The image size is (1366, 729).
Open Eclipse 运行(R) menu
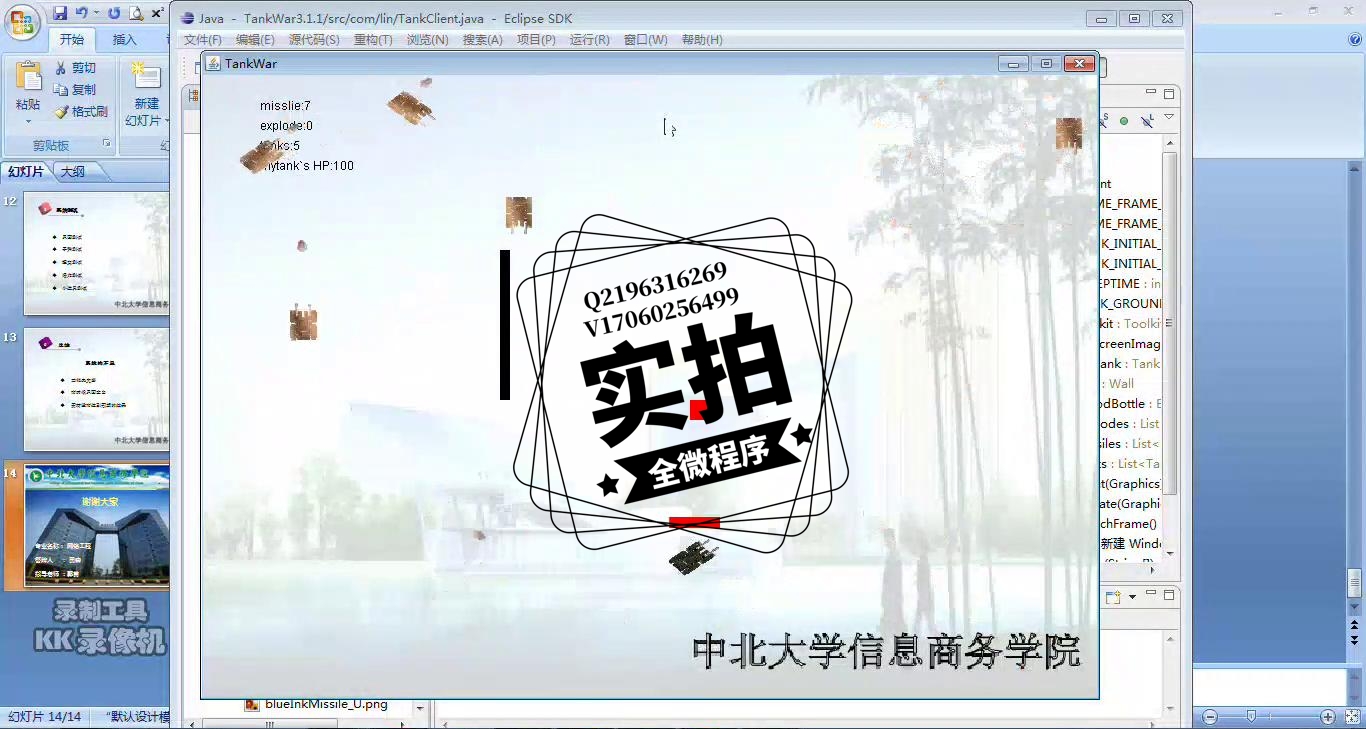pyautogui.click(x=589, y=40)
